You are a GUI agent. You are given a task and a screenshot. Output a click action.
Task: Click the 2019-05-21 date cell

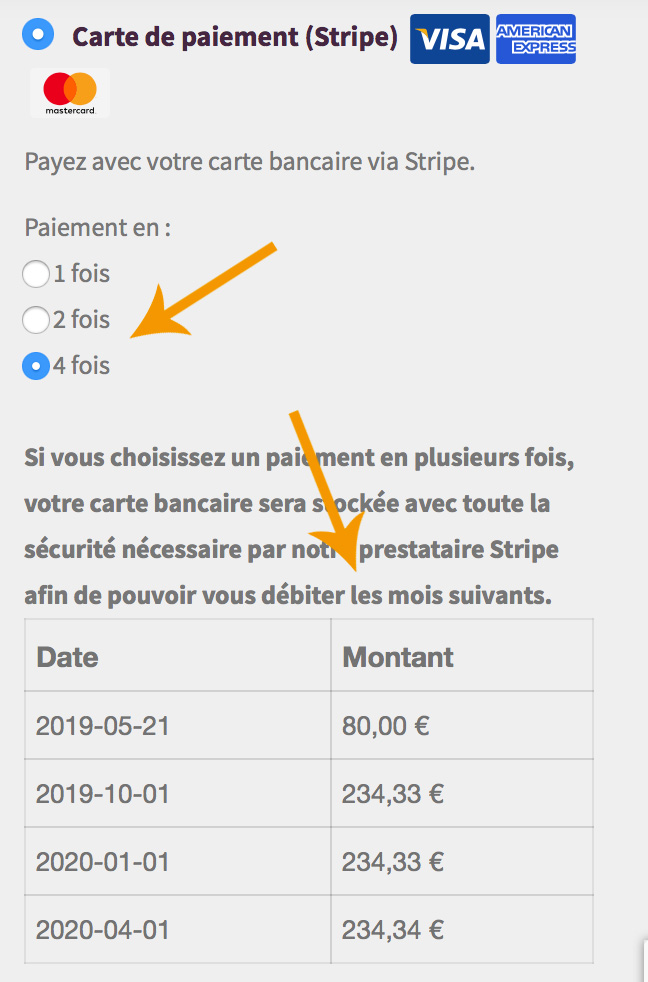tap(178, 726)
